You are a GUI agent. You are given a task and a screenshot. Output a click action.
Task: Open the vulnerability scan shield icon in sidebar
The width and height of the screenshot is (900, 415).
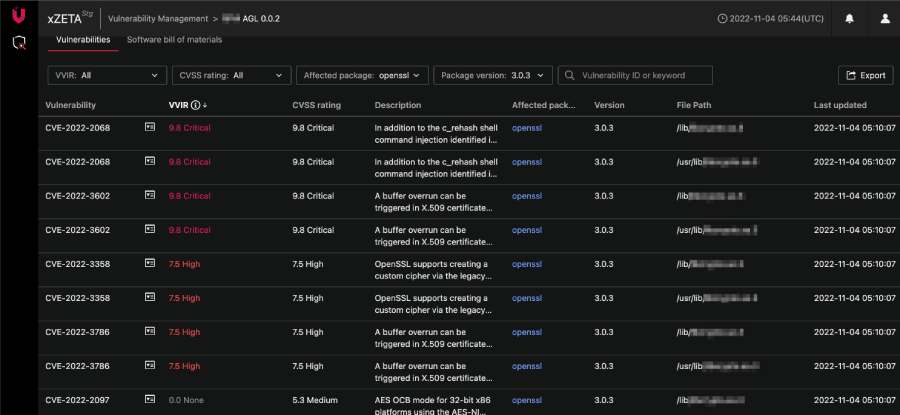click(x=18, y=43)
